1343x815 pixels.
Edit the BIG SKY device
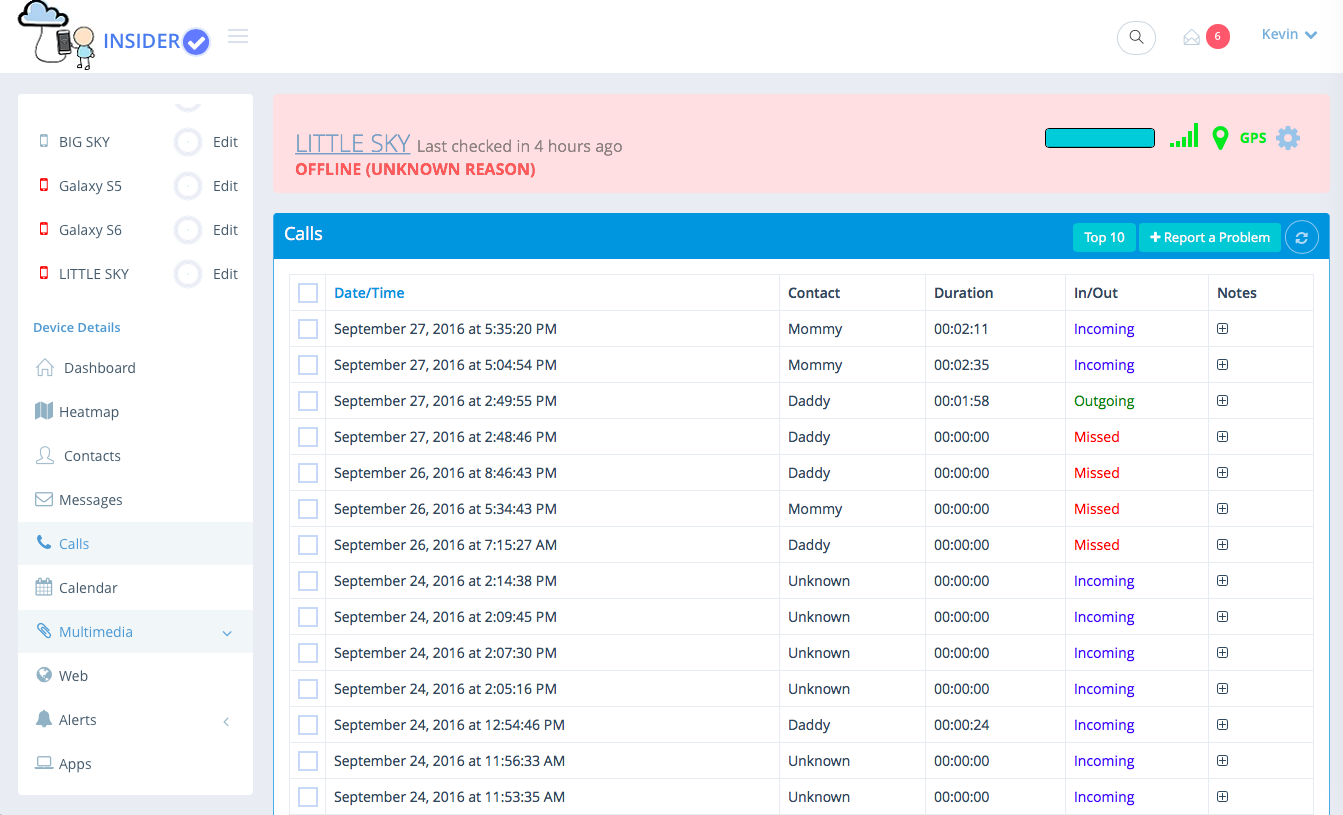tap(225, 142)
